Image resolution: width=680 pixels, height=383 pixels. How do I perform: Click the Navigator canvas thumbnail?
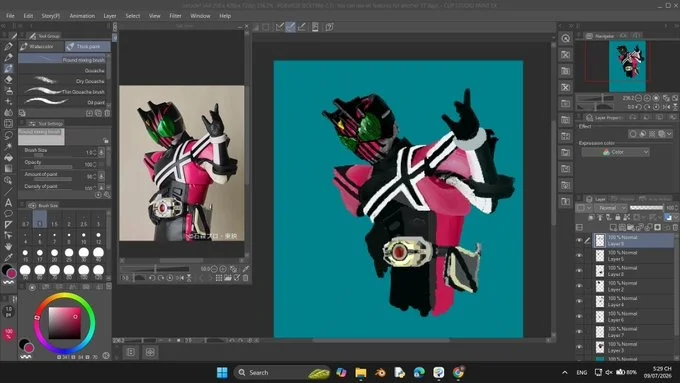(x=627, y=66)
